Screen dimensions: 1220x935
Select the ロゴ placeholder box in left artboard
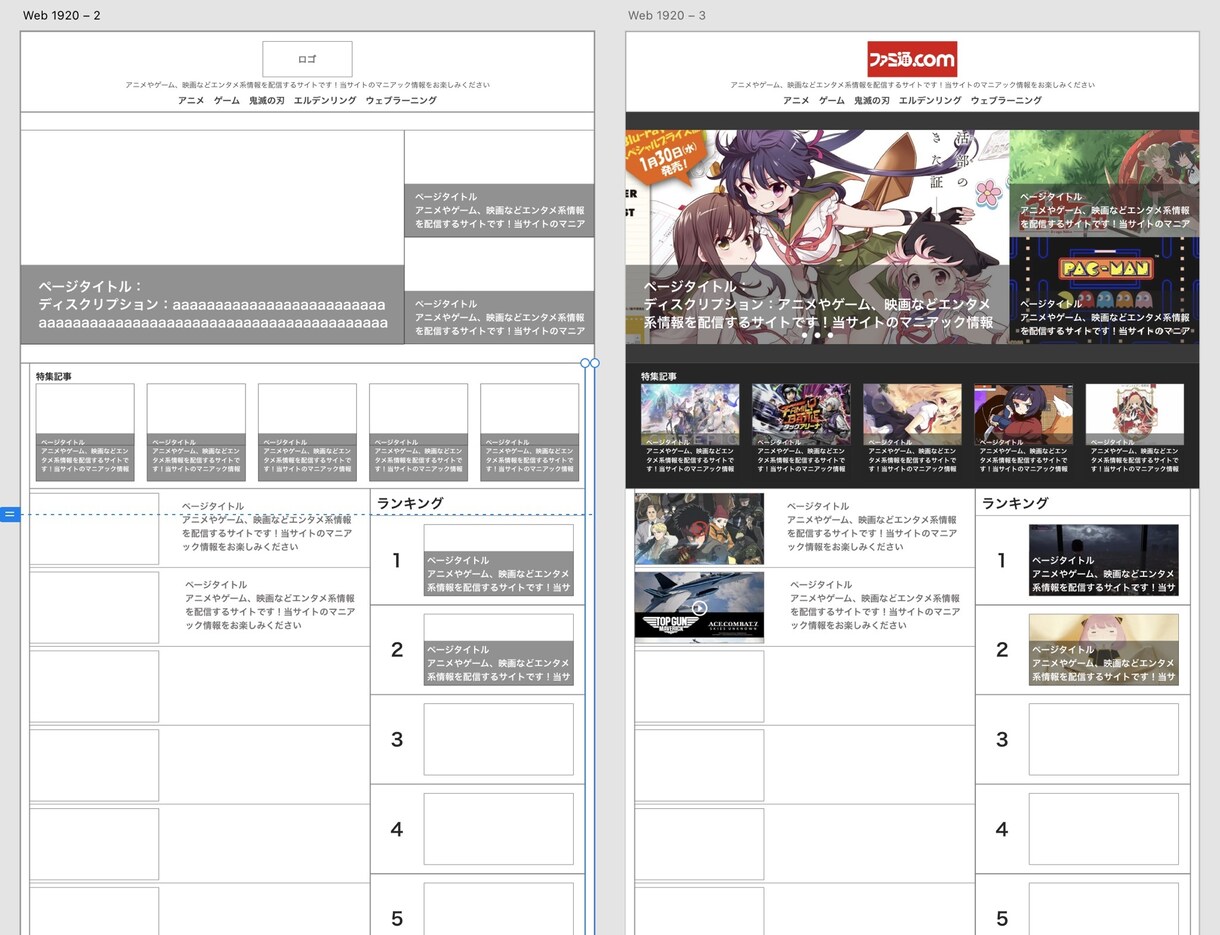[x=307, y=59]
